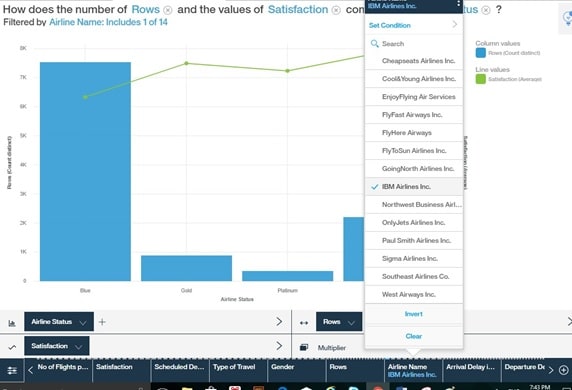Image resolution: width=572 pixels, height=390 pixels.
Task: Remove the Rows field with its x icon
Action: (x=167, y=10)
